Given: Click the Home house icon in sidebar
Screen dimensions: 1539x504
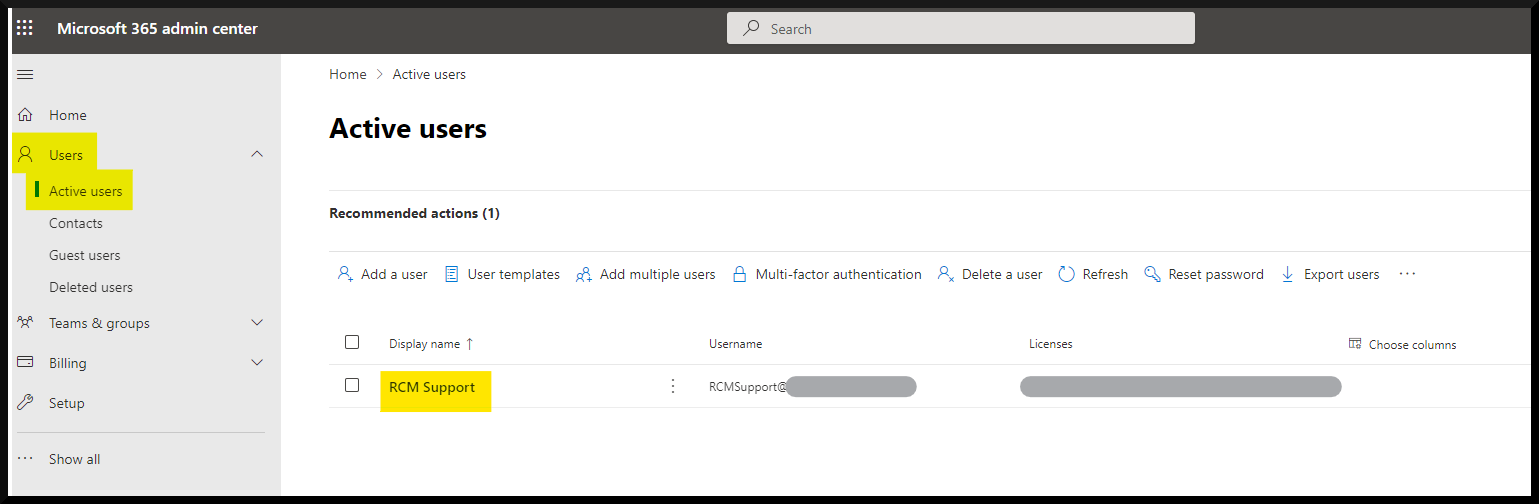Looking at the screenshot, I should [x=26, y=115].
